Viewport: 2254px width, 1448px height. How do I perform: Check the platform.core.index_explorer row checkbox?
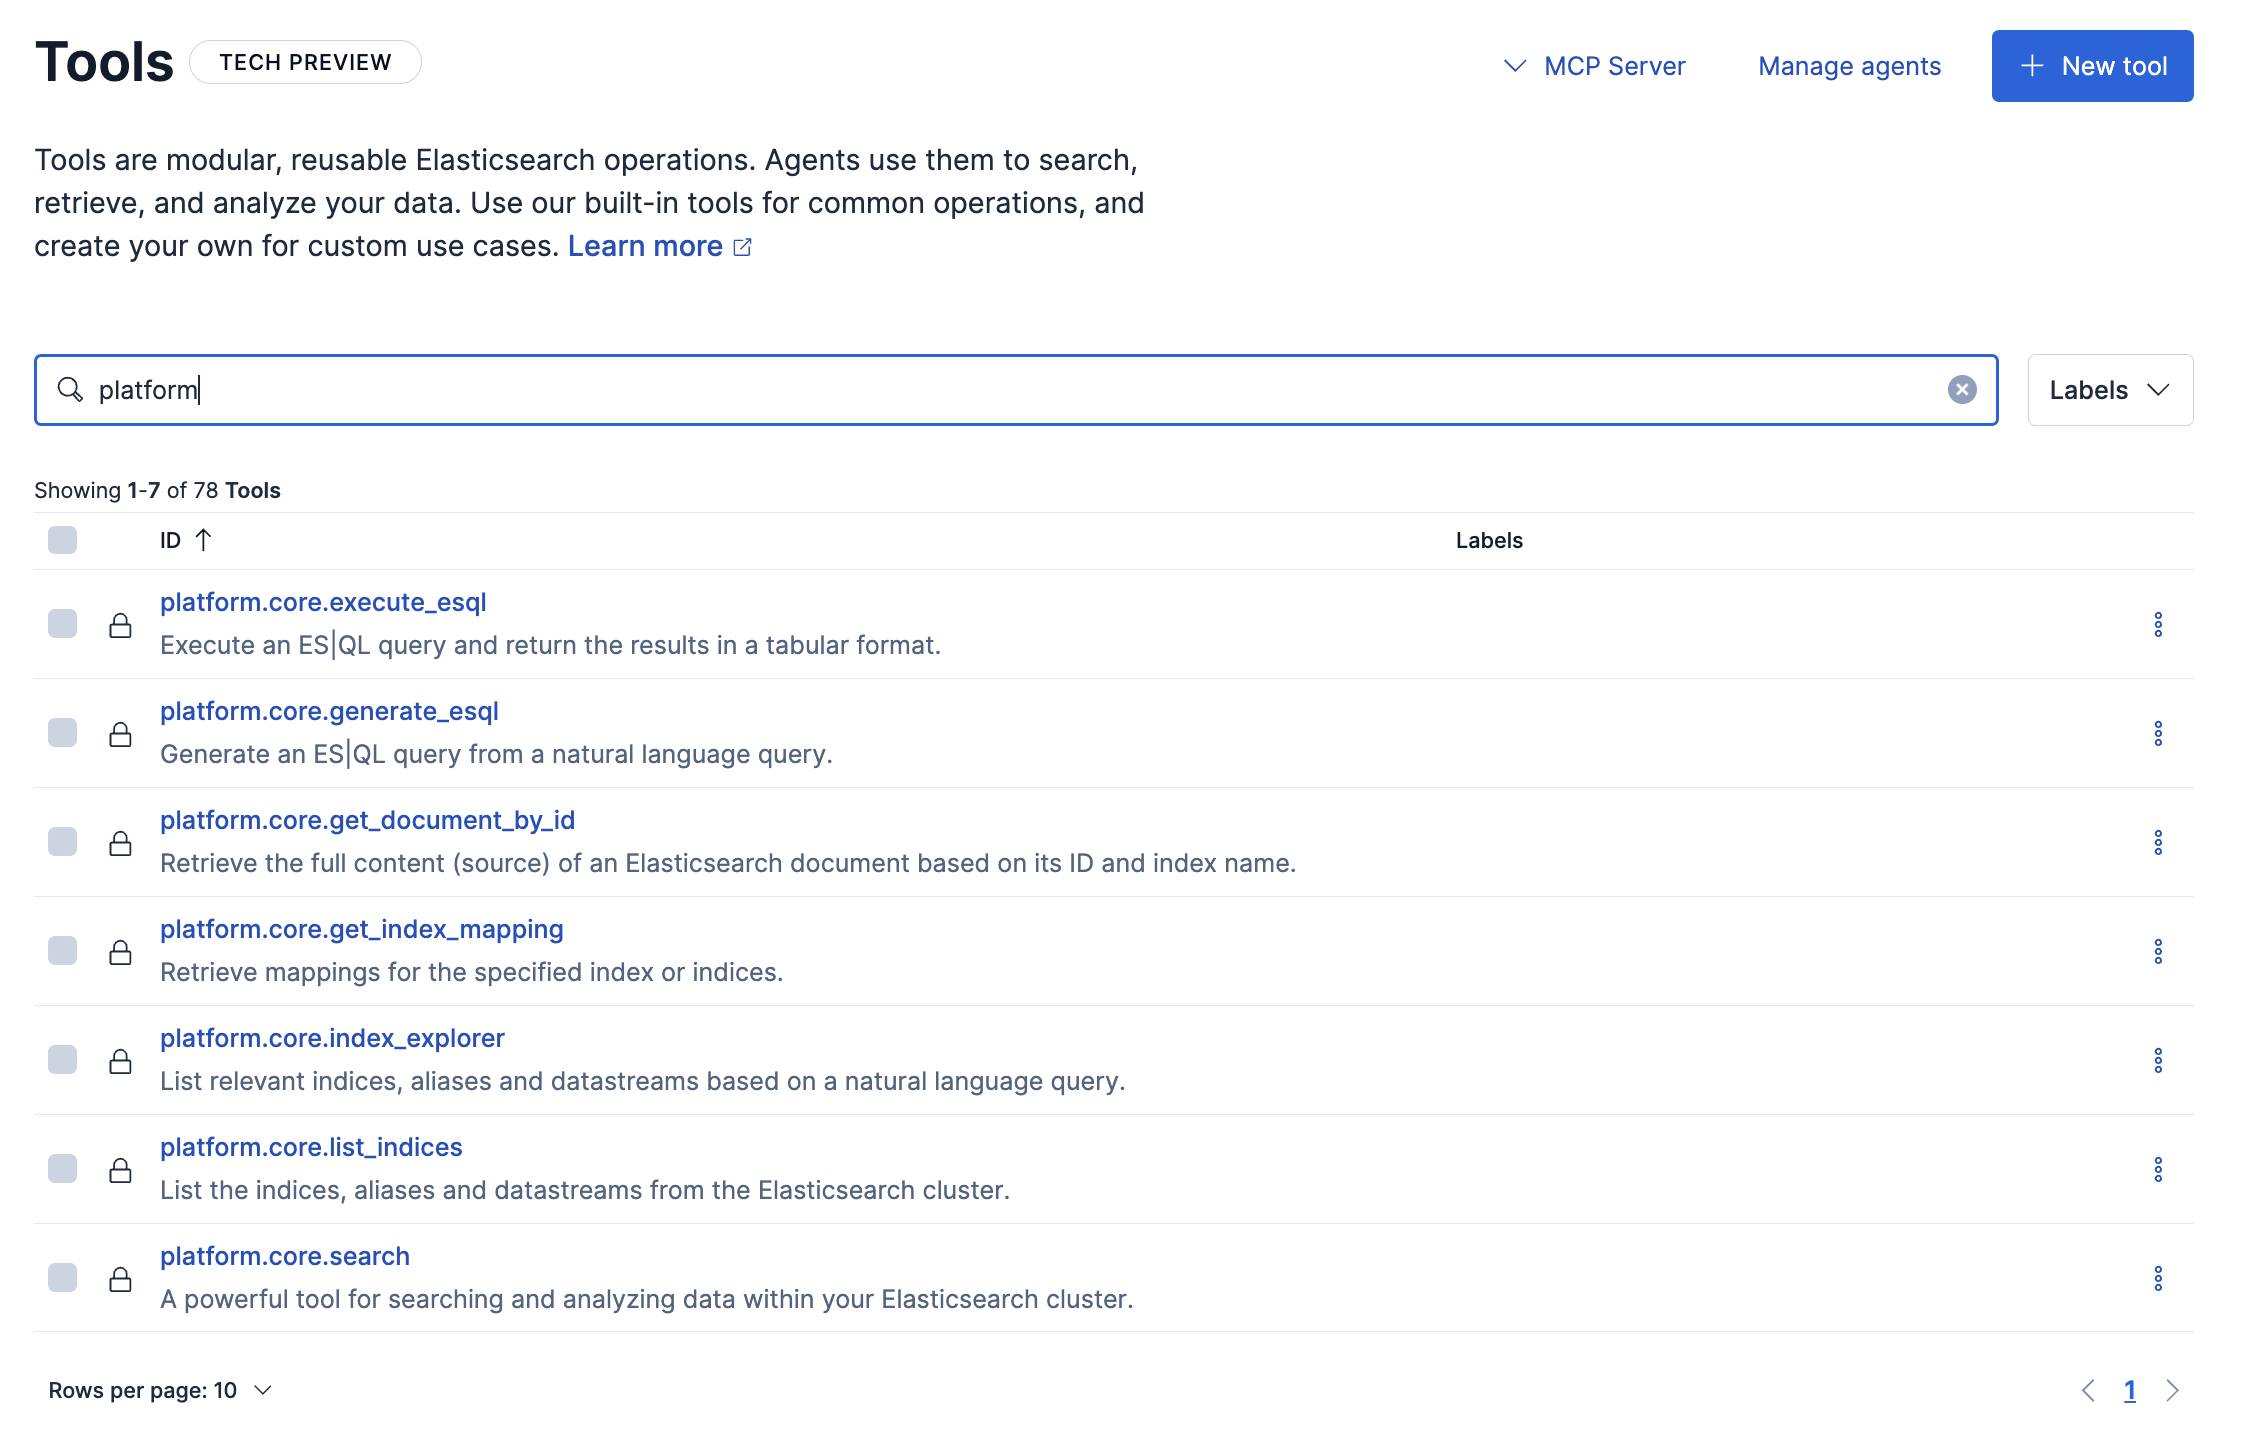click(x=62, y=1060)
